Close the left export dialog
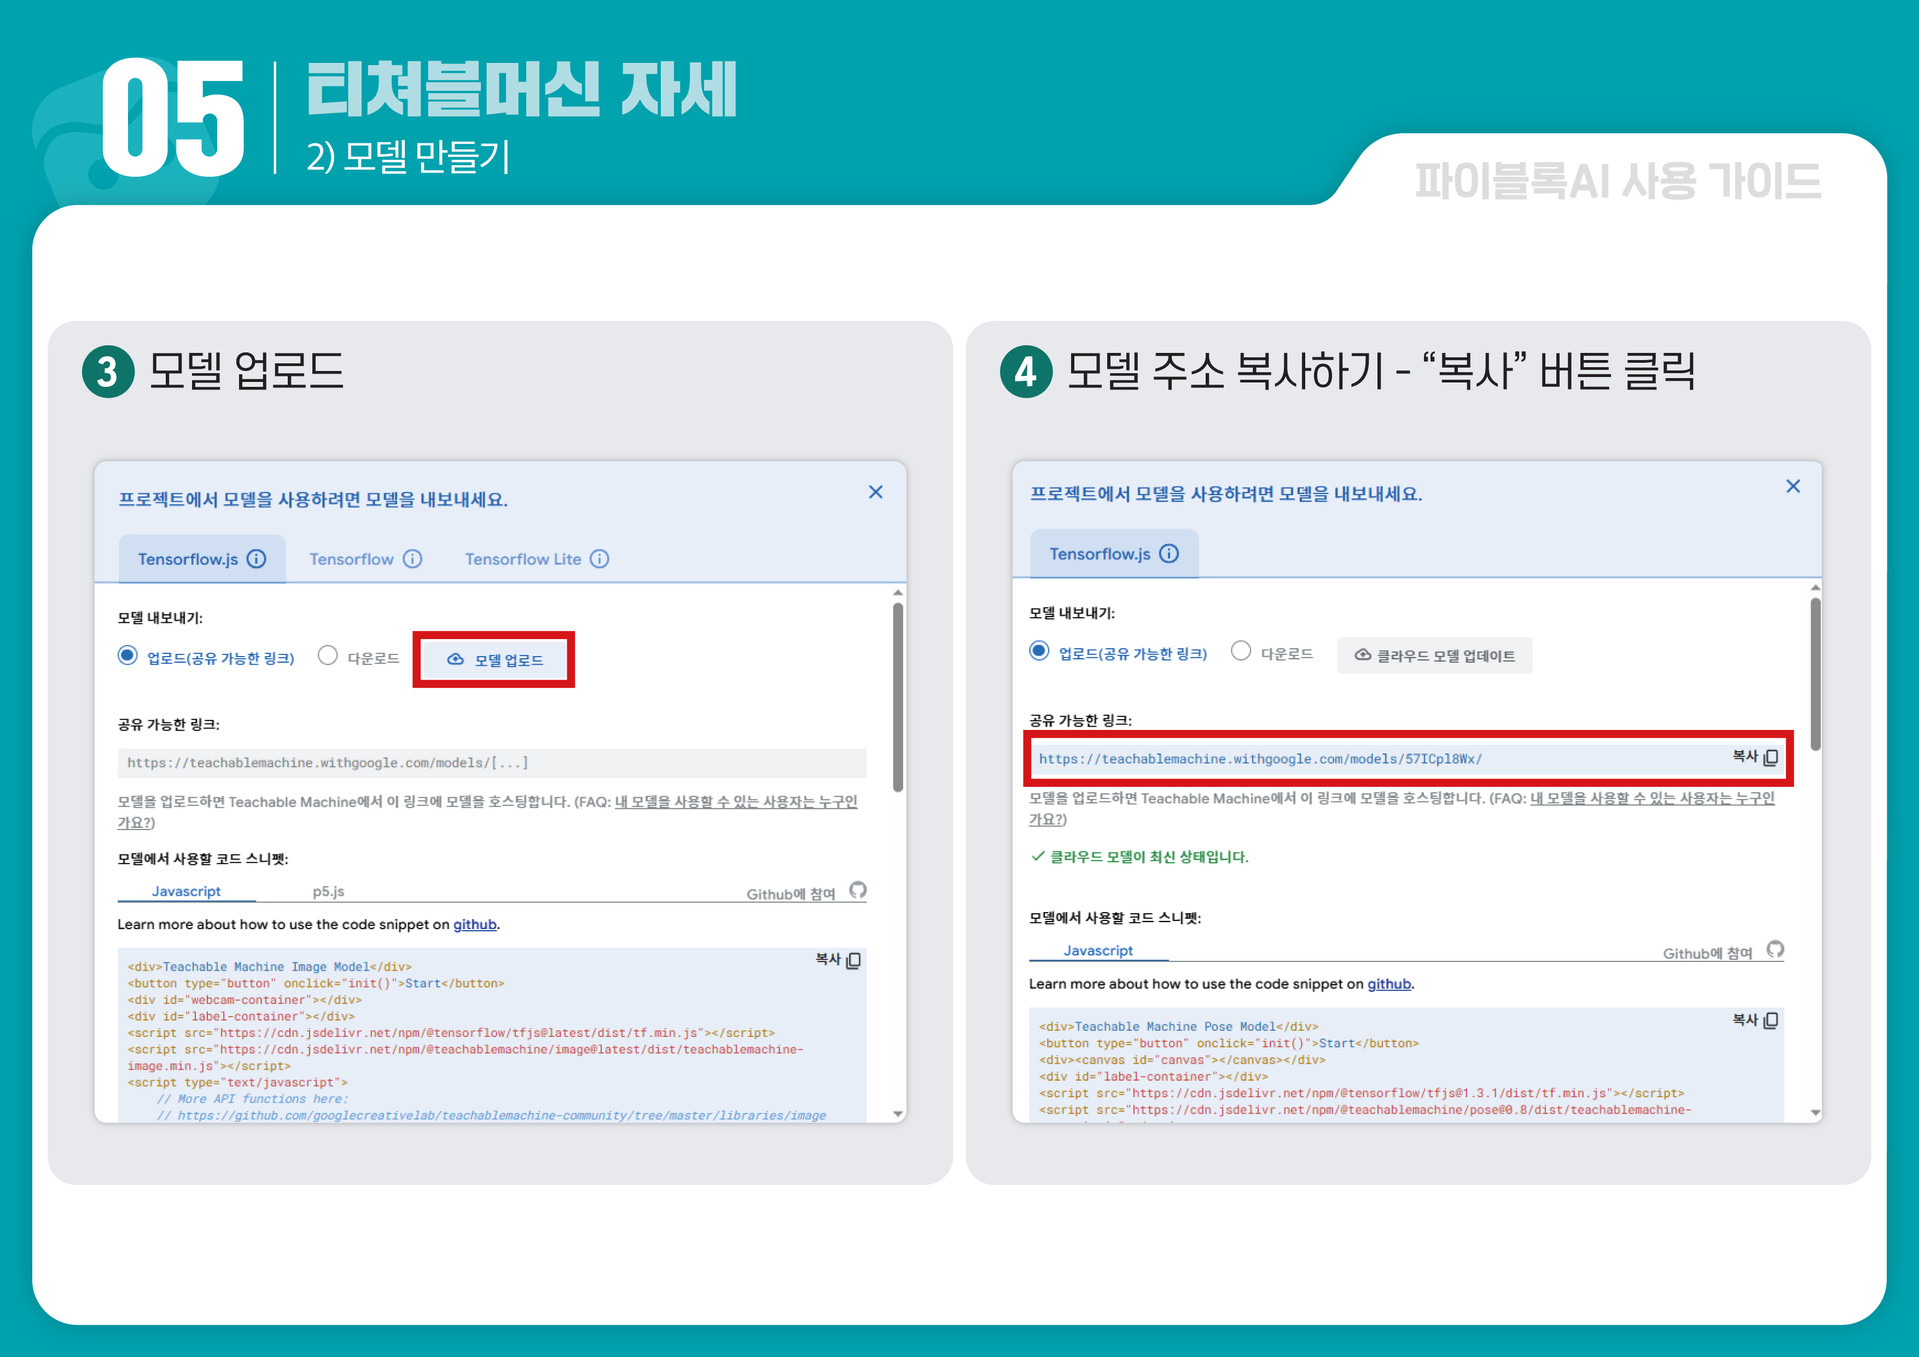 point(875,492)
